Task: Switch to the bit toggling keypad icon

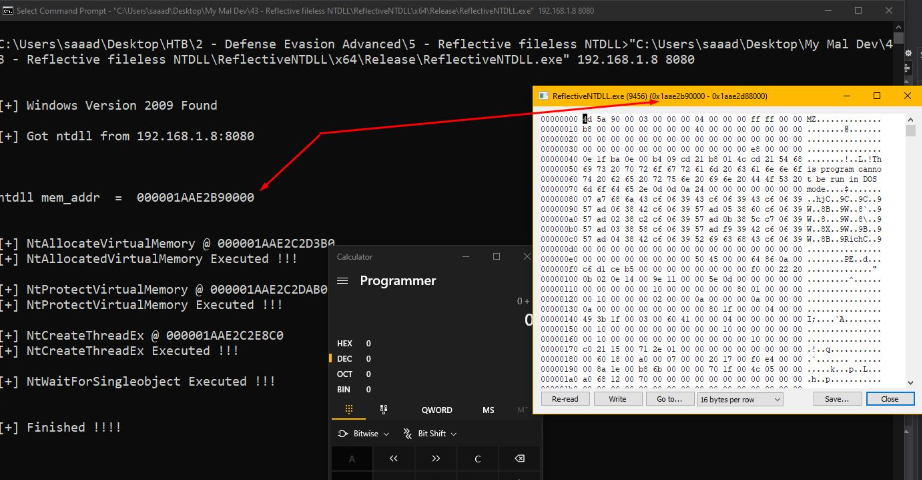Action: tap(383, 409)
